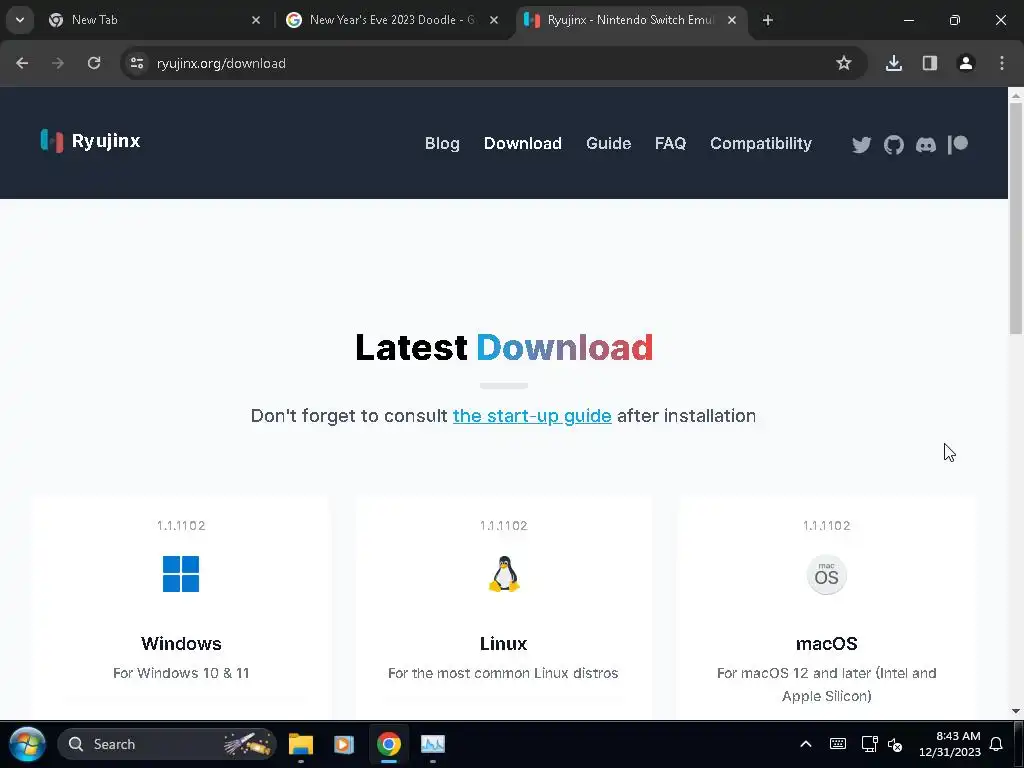Viewport: 1024px width, 768px height.
Task: Click the scrollbar down arrow
Action: pos(1016,711)
